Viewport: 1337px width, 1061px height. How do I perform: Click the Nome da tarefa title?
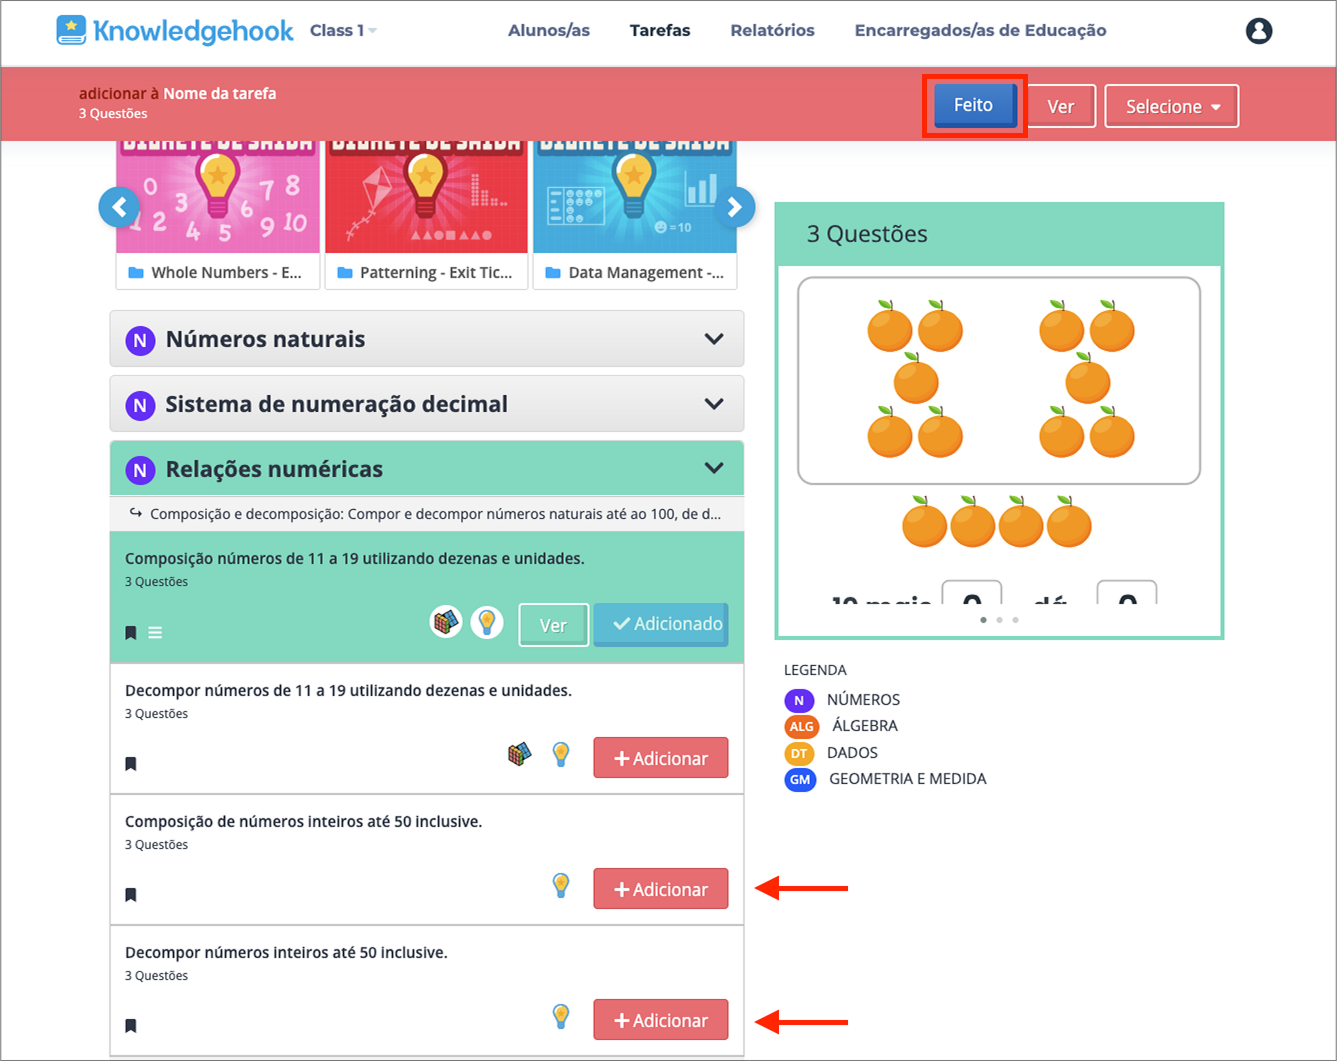point(220,93)
